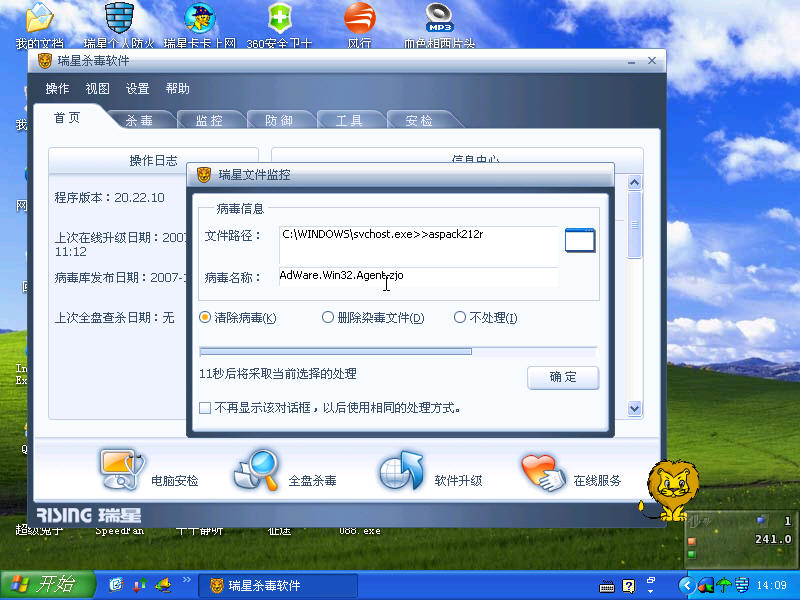The image size is (800, 600).
Task: Click the Rising lion mascot on desktop
Action: coord(671,490)
